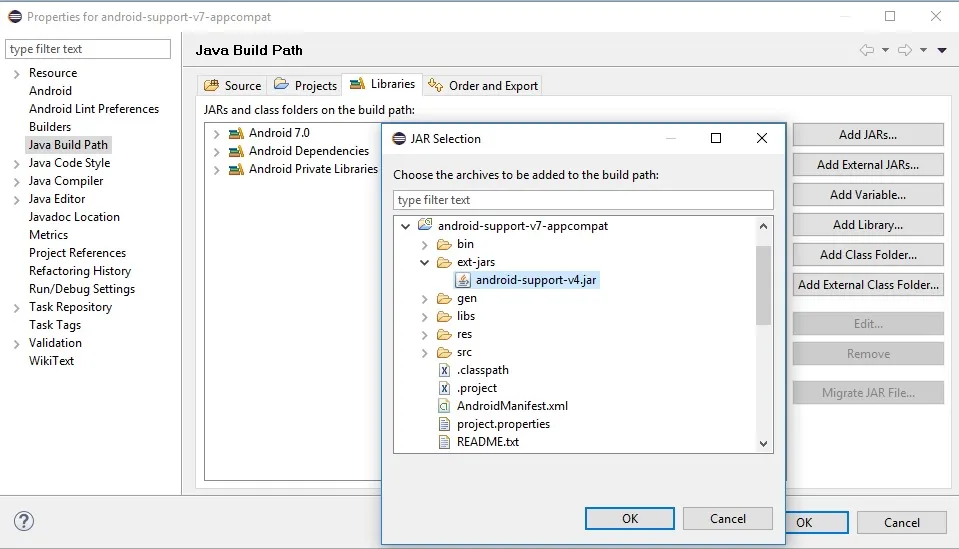Image resolution: width=959 pixels, height=549 pixels.
Task: Expand the Validation node
Action: click(x=17, y=344)
